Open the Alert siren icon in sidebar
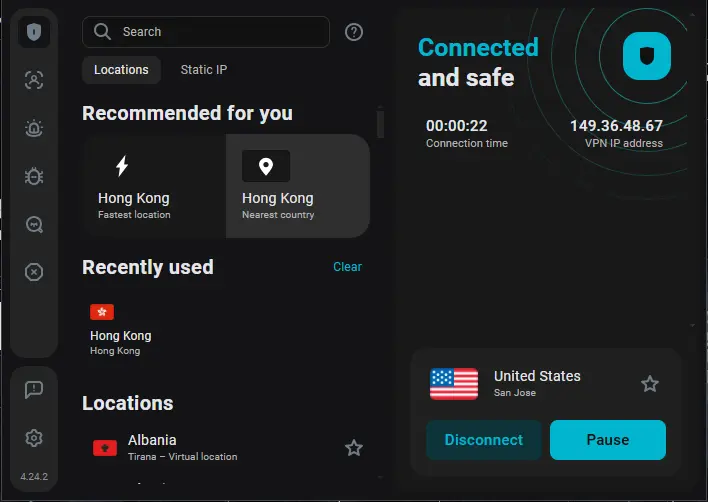708x502 pixels. pos(34,128)
